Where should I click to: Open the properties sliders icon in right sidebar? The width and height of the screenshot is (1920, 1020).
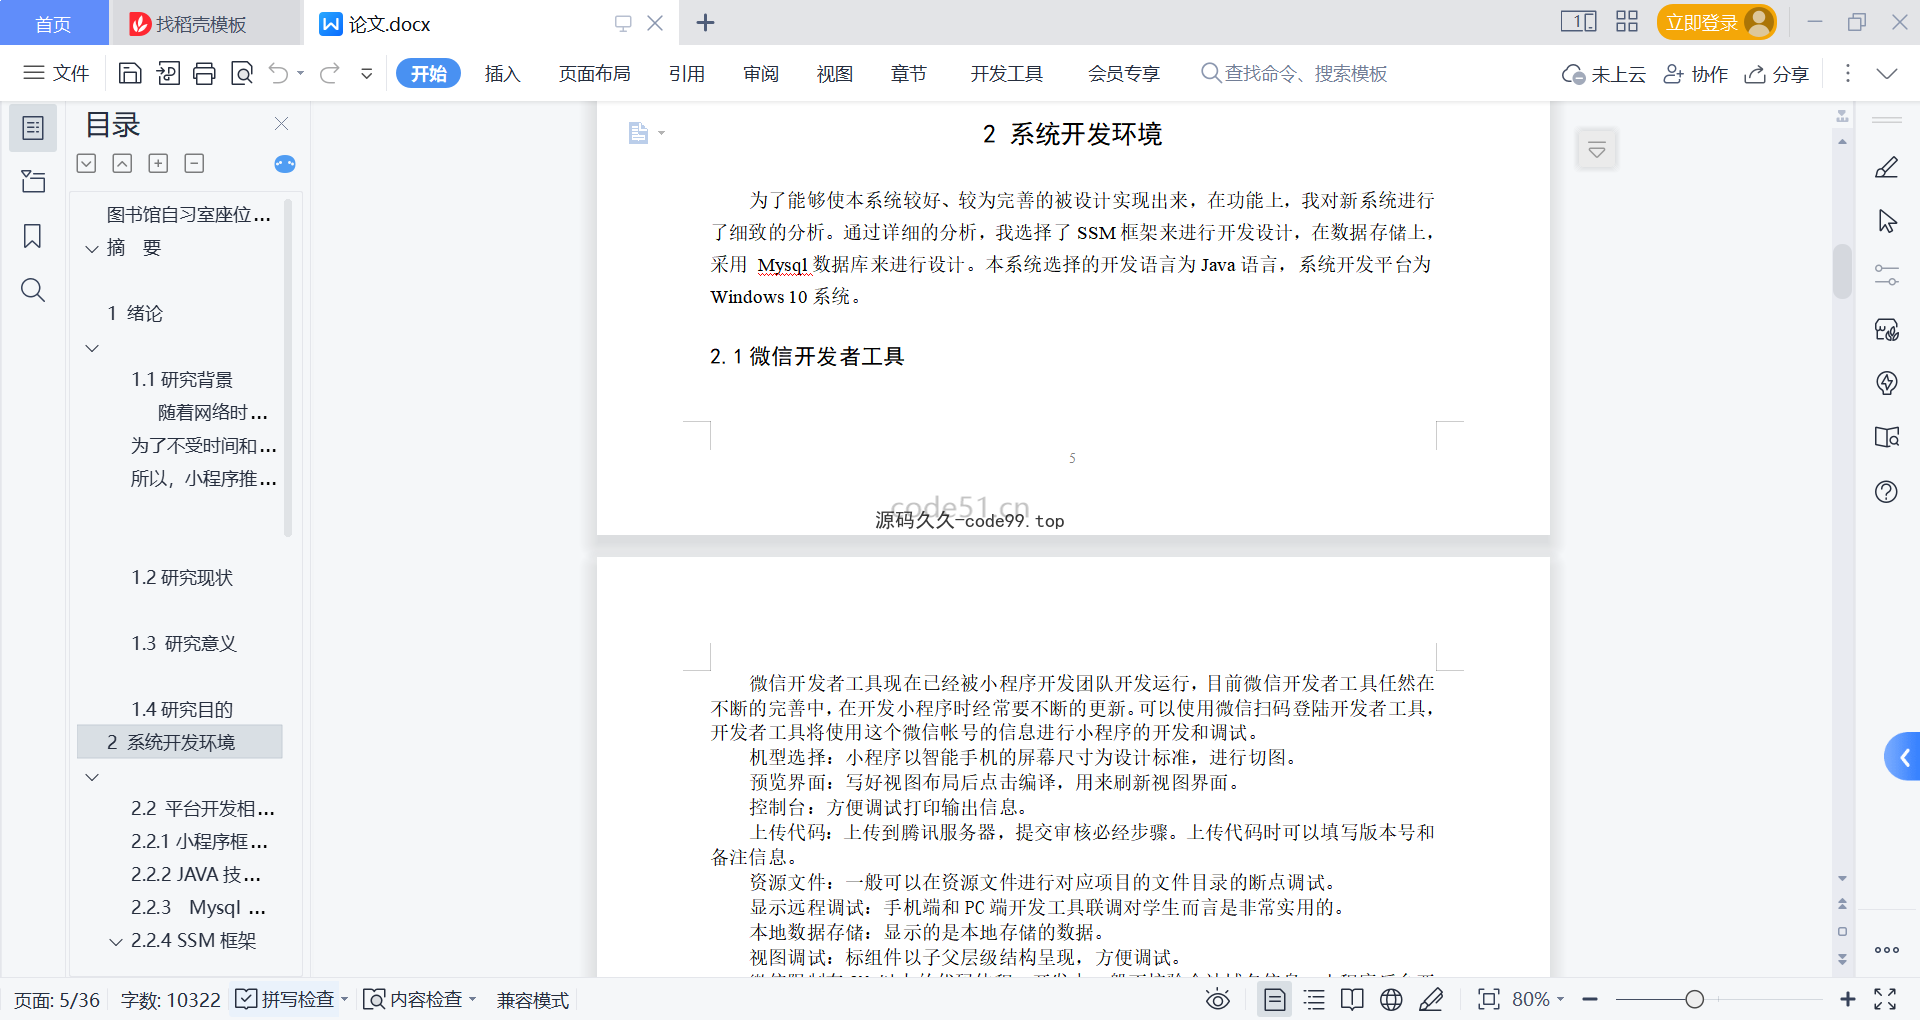(1887, 275)
